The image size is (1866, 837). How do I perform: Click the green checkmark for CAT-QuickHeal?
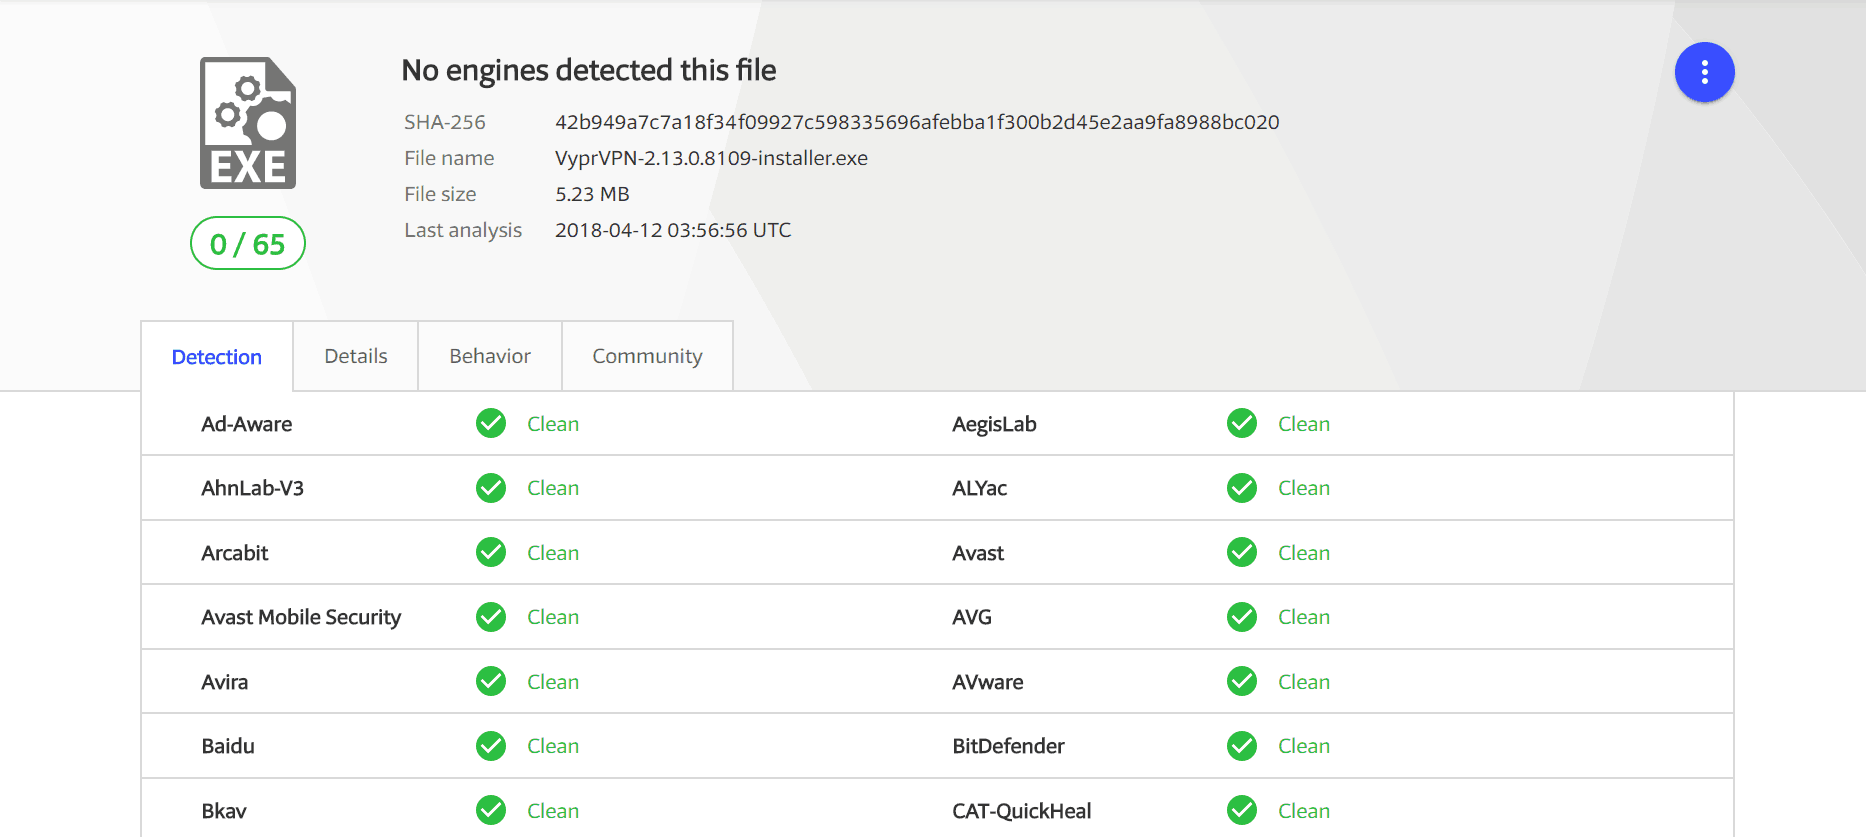[x=1242, y=811]
